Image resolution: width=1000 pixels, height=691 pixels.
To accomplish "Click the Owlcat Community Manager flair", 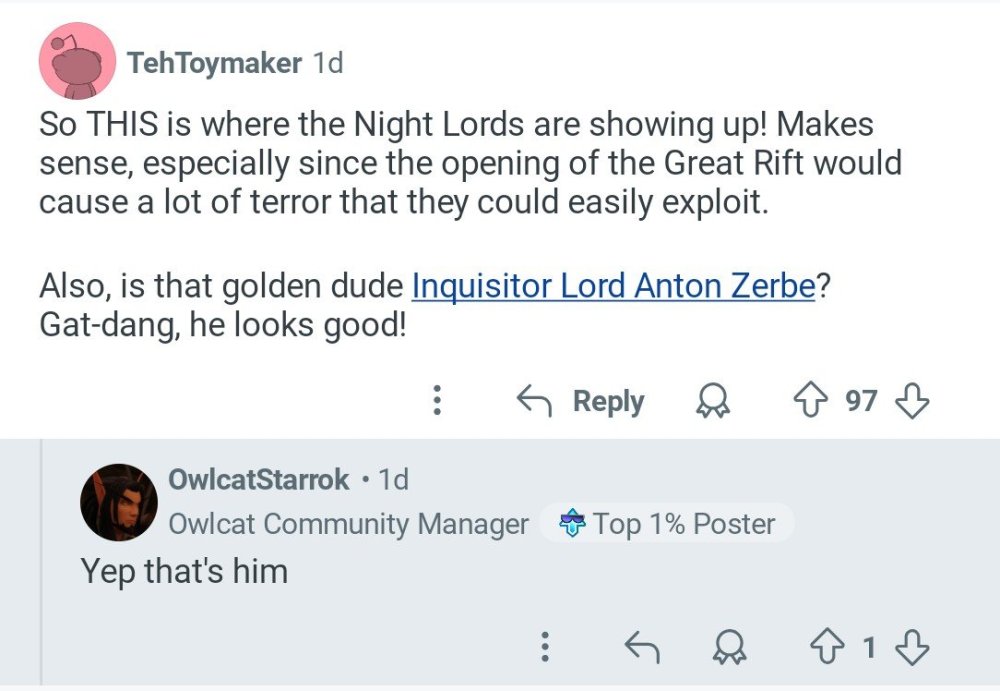I will coord(348,524).
